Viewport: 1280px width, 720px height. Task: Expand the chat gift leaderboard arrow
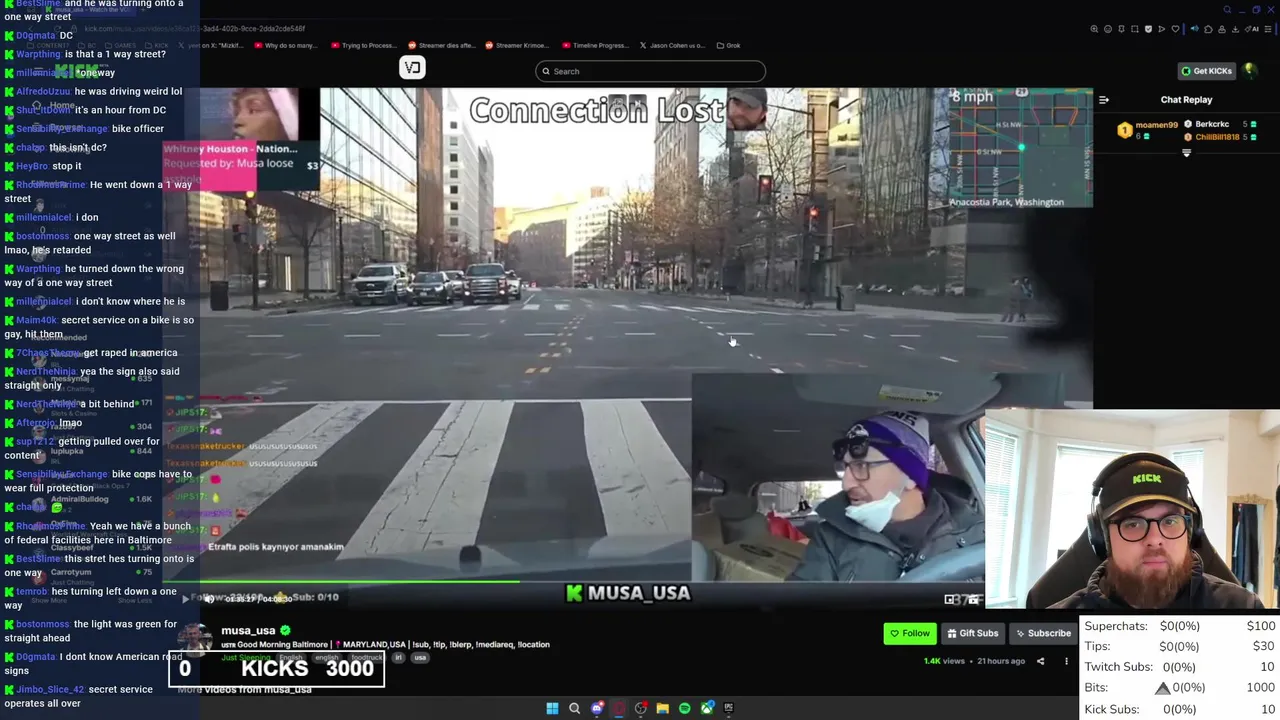[1187, 153]
